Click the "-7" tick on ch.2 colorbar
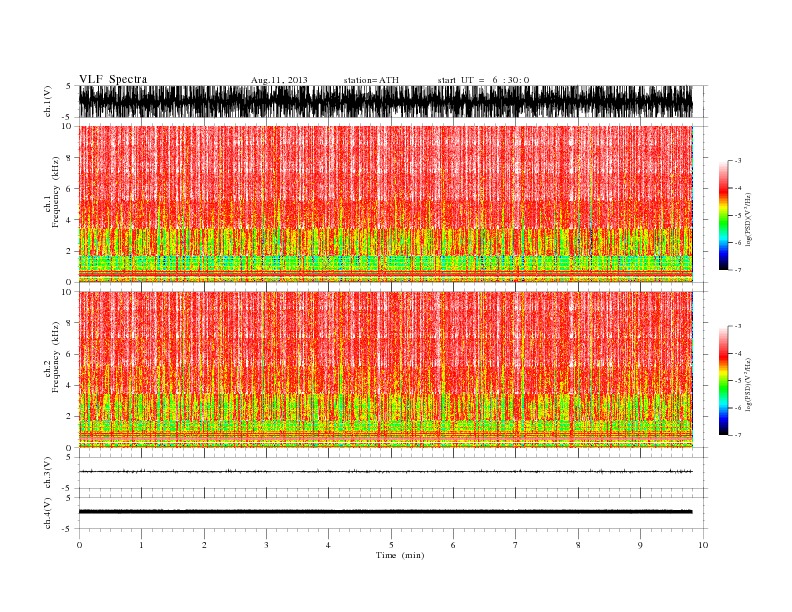792x612 pixels. point(737,435)
